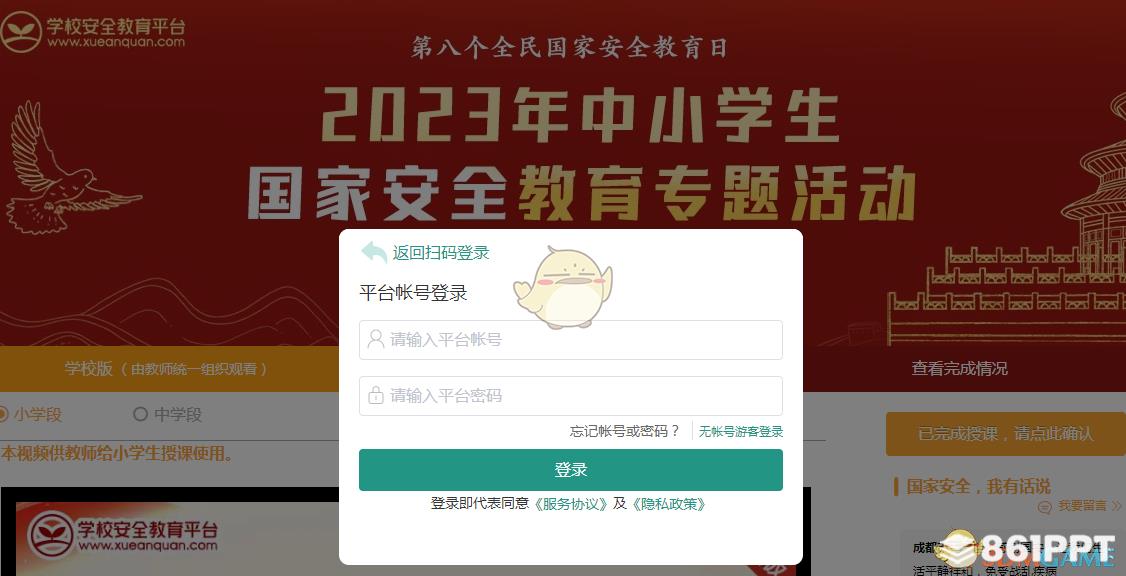Viewport: 1126px width, 576px height.
Task: Click the 我要留言 speech bubble icon
Action: click(1045, 506)
